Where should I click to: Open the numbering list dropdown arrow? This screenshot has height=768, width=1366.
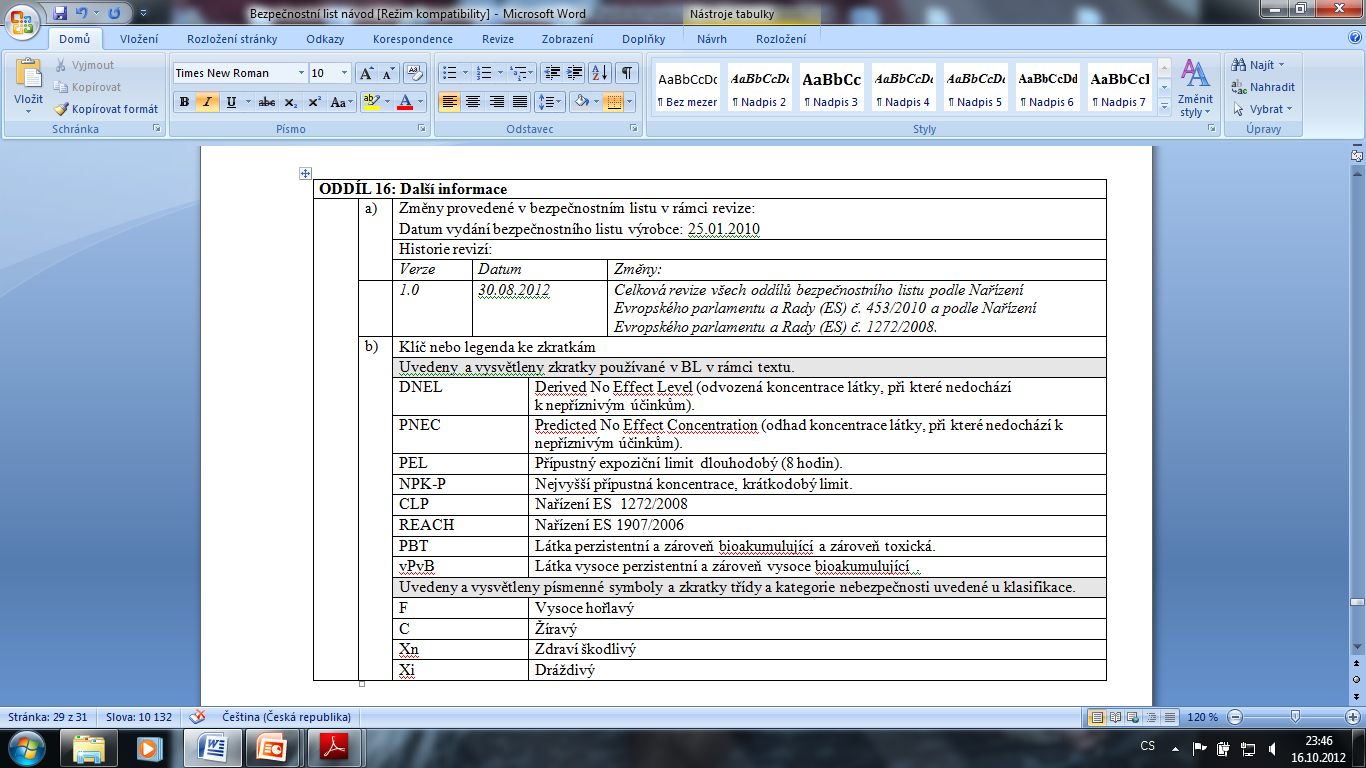click(x=499, y=73)
